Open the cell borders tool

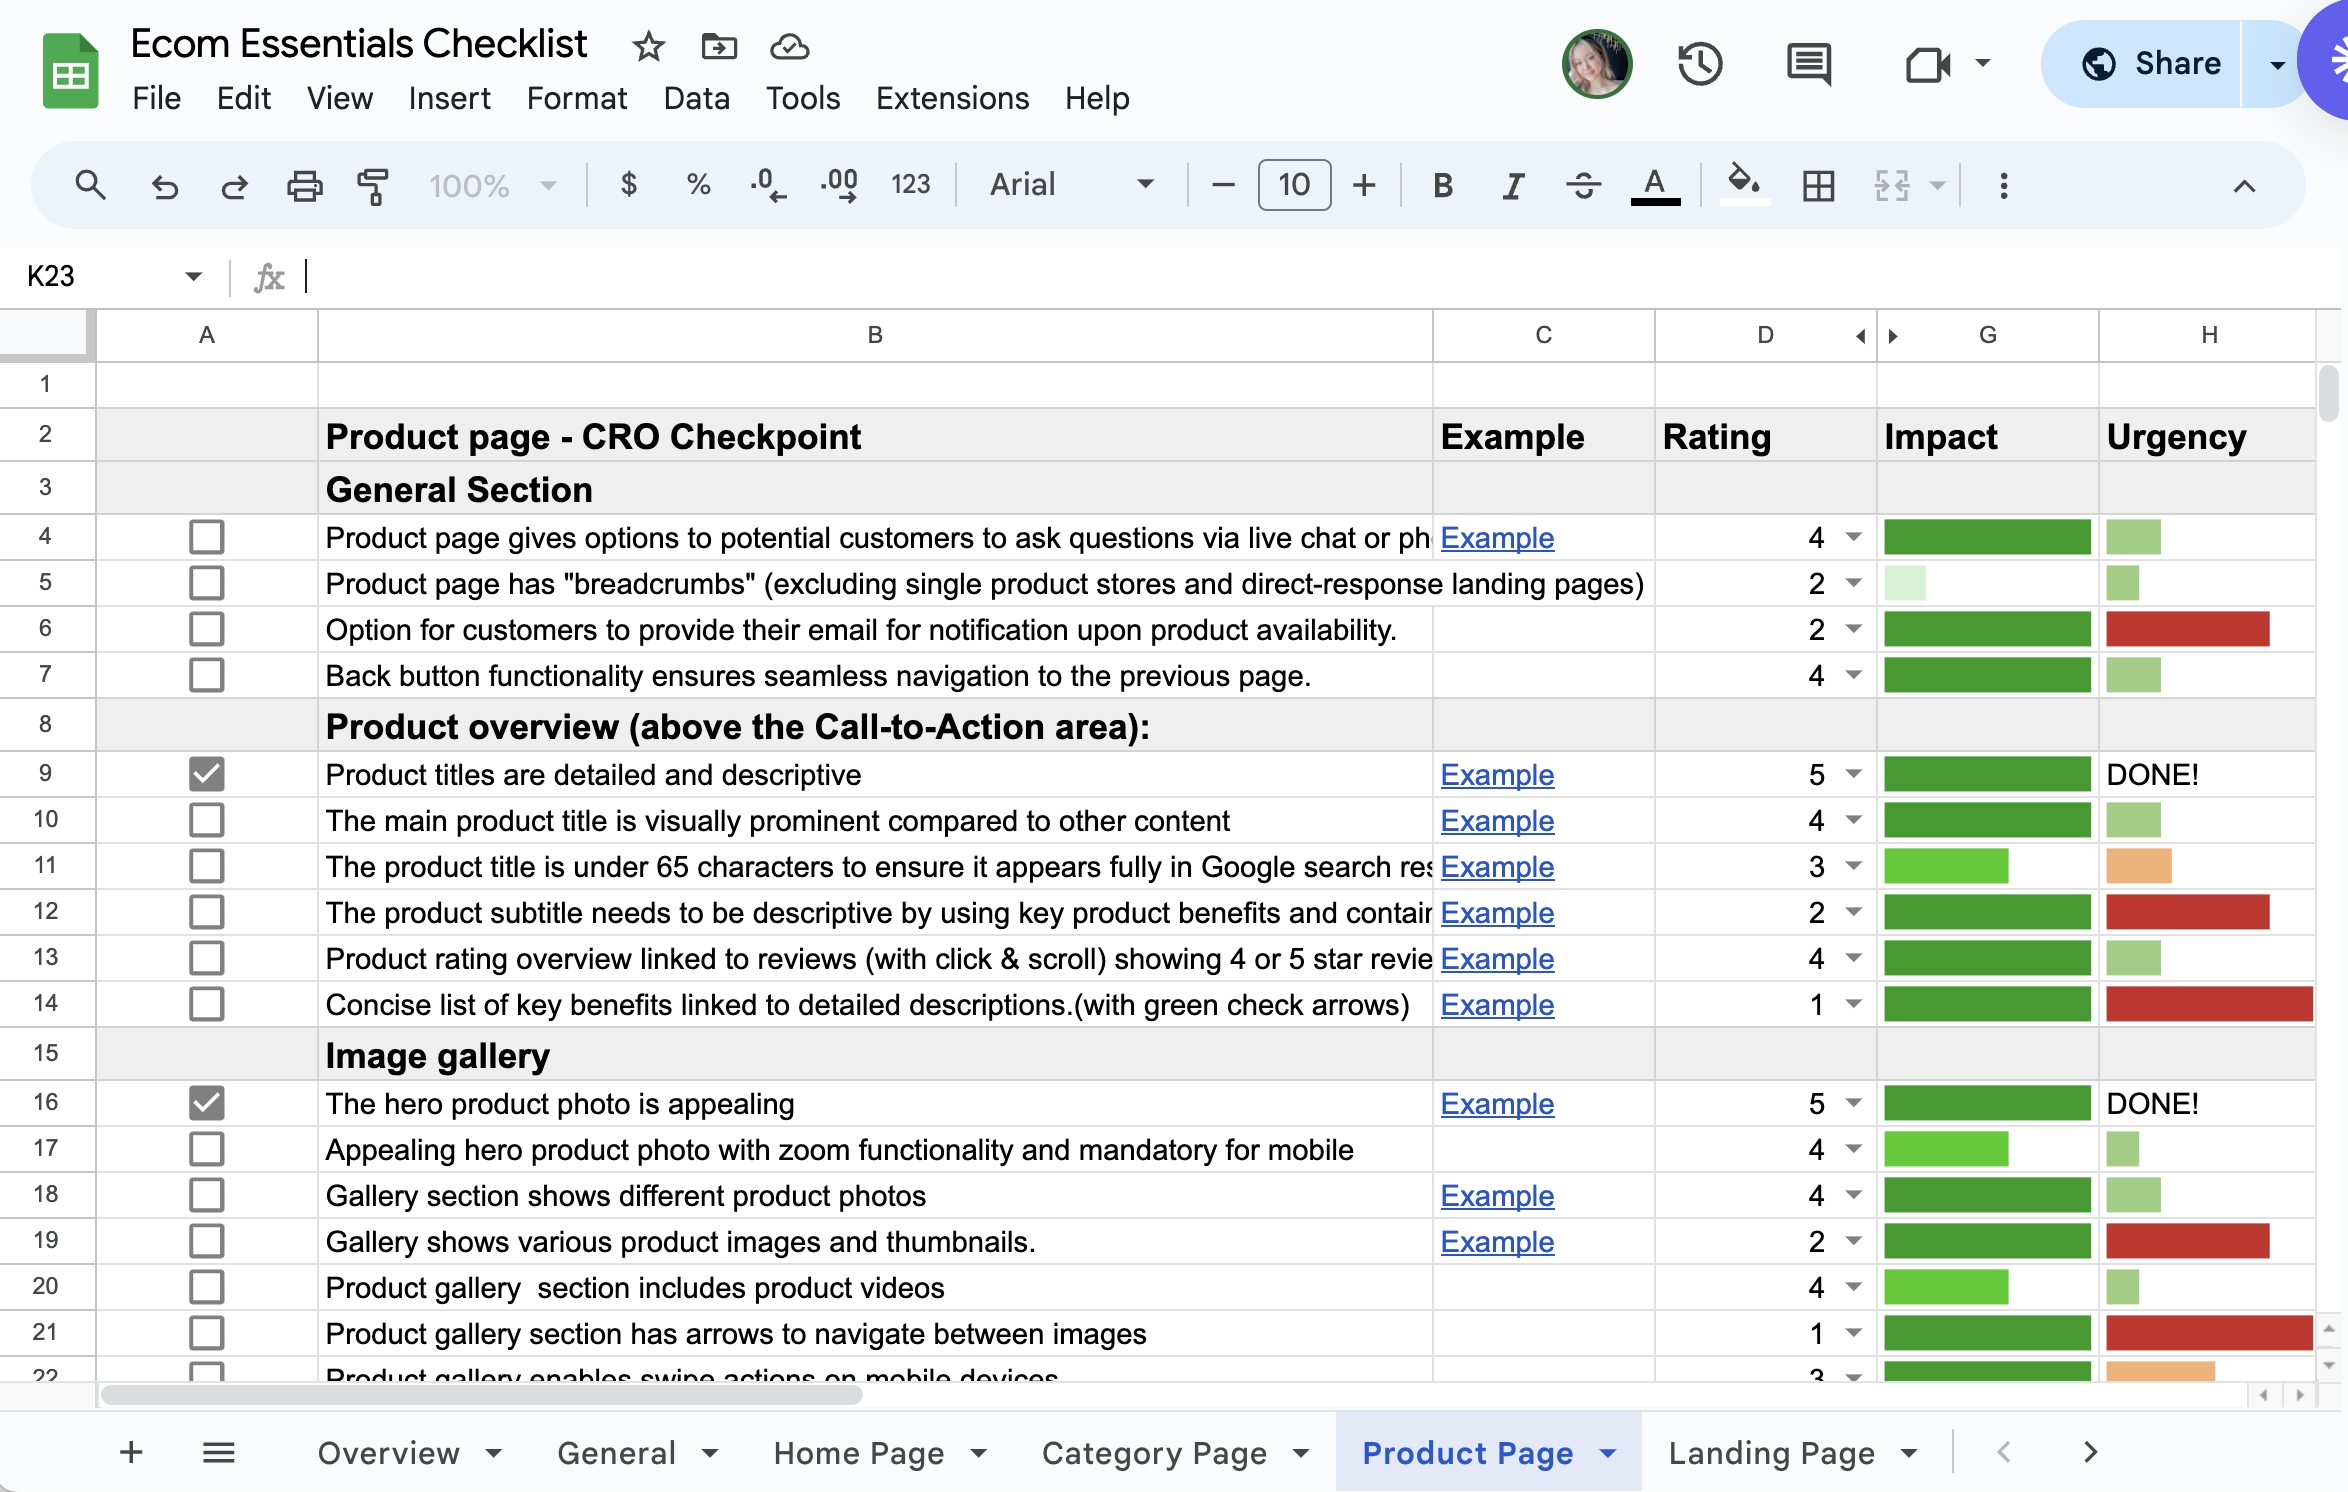(x=1818, y=186)
